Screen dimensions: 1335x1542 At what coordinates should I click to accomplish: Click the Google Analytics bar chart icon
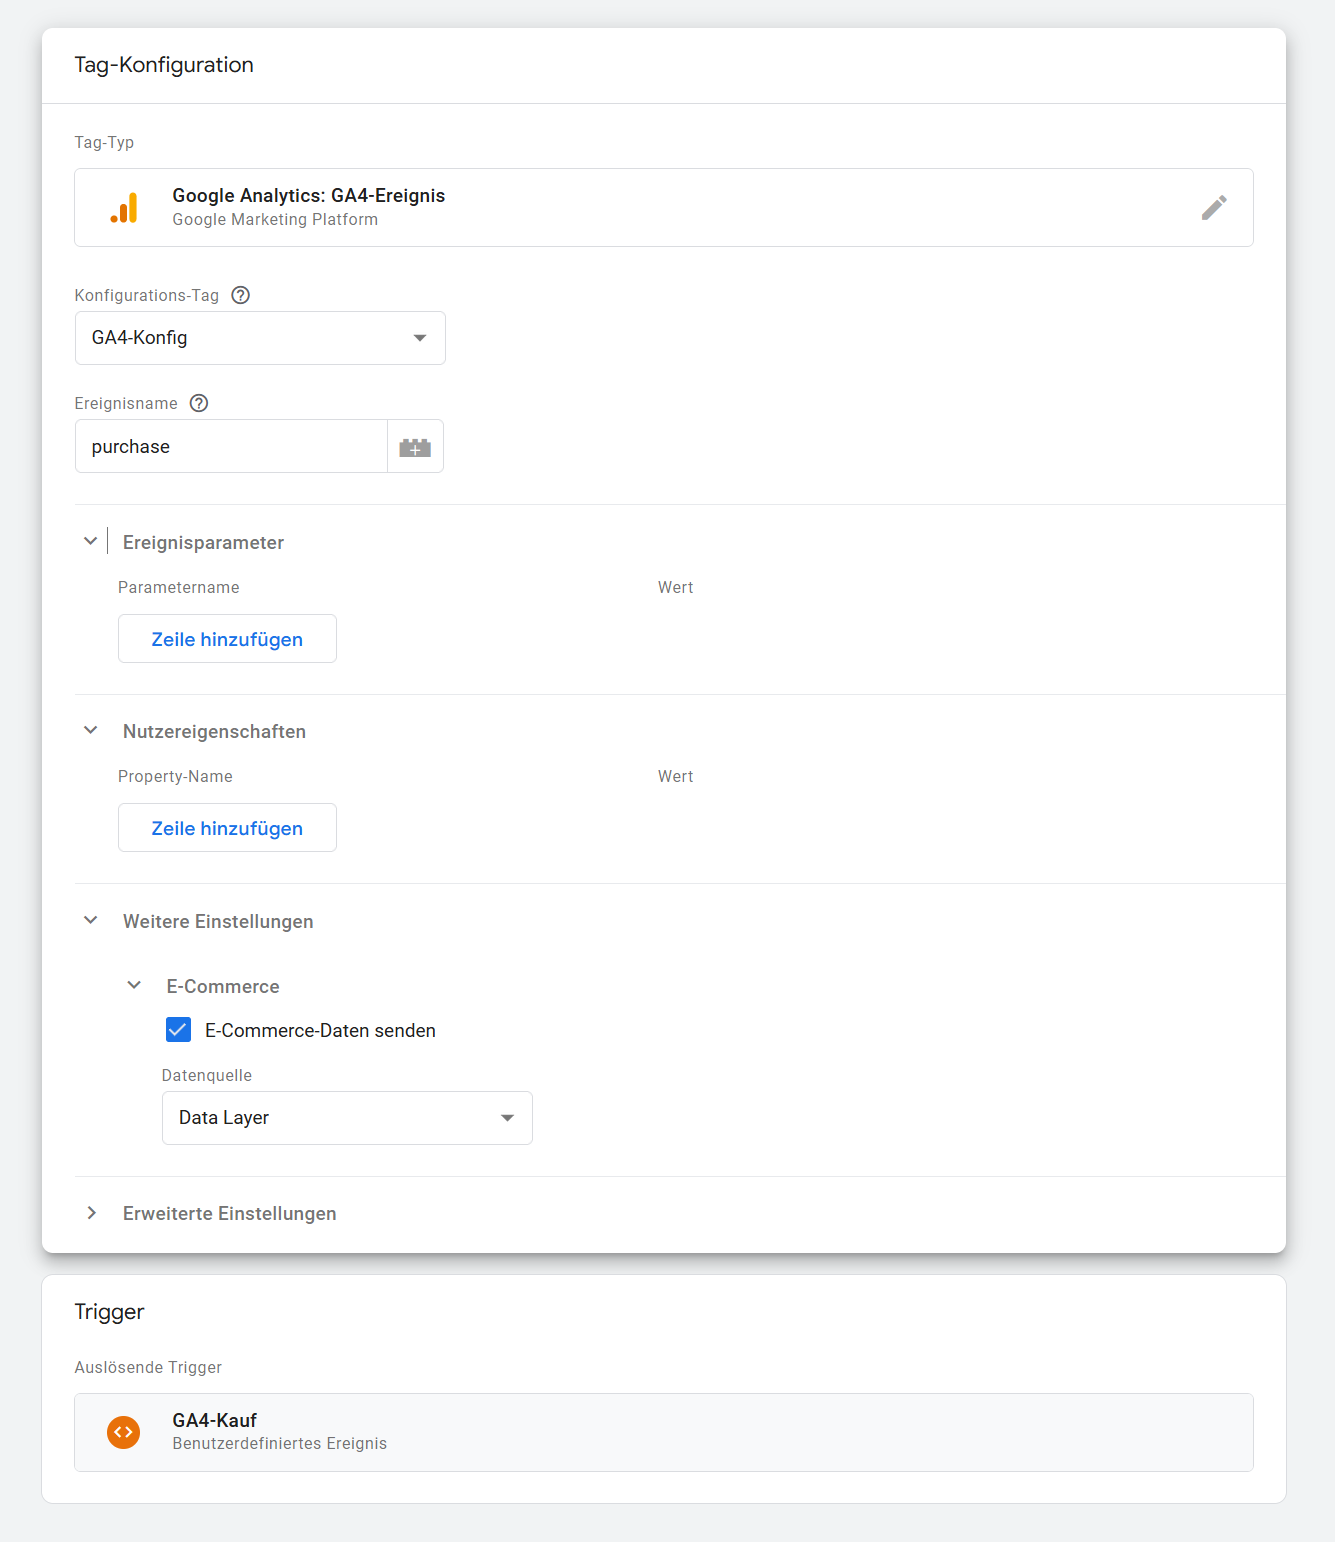coord(124,208)
